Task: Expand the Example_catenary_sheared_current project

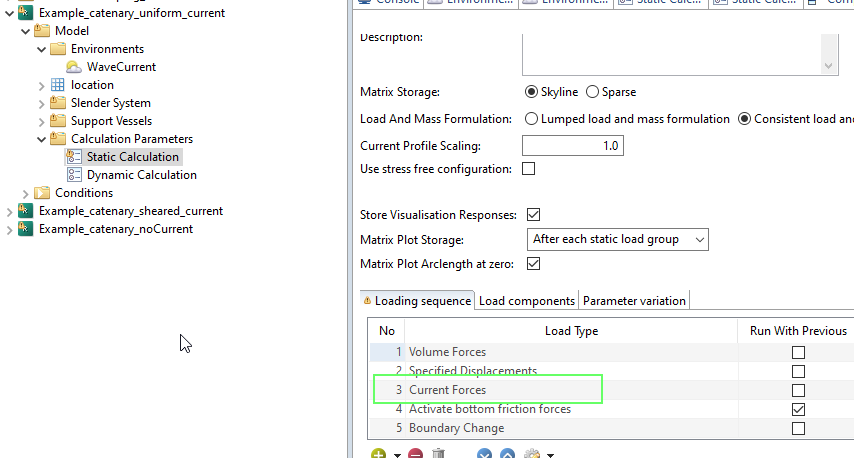Action: [10, 211]
